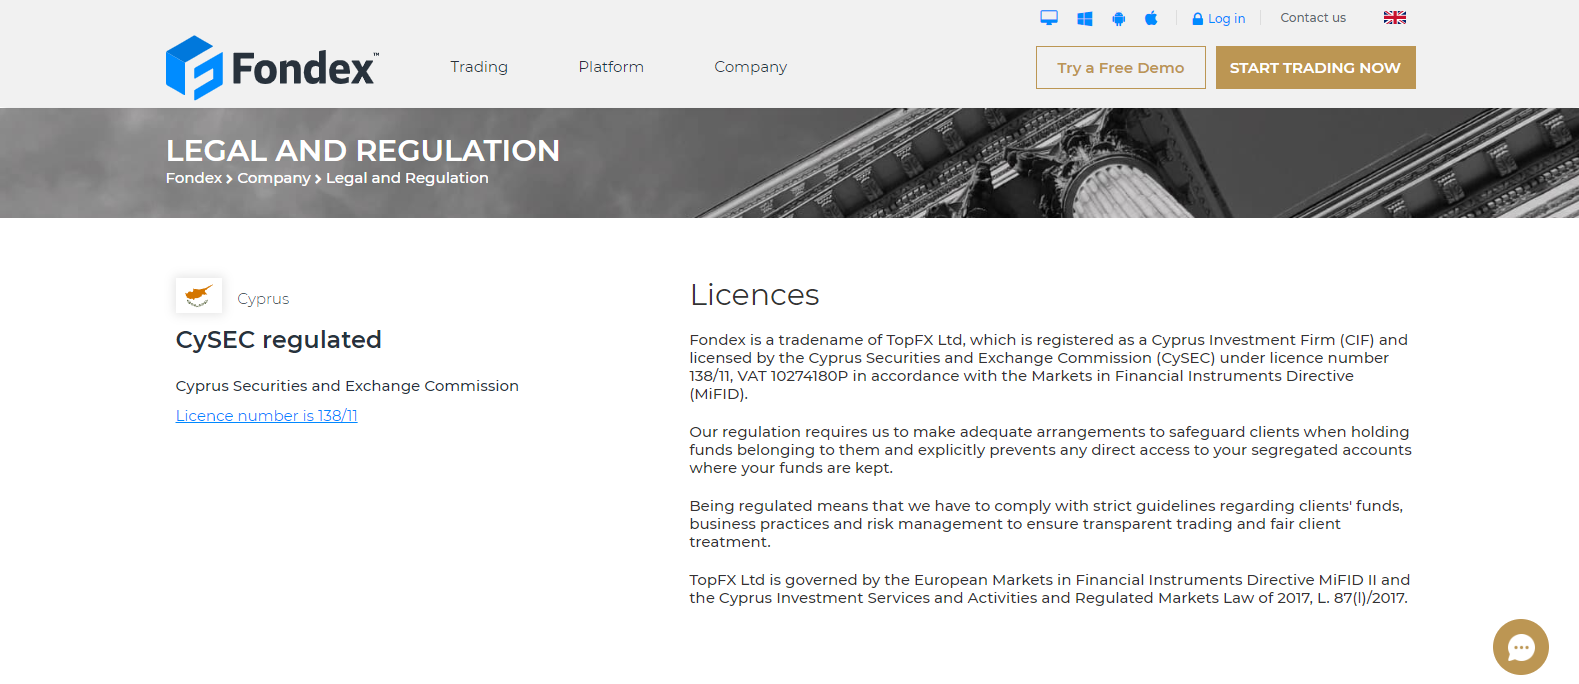
Task: Expand the Platform menu
Action: point(611,67)
